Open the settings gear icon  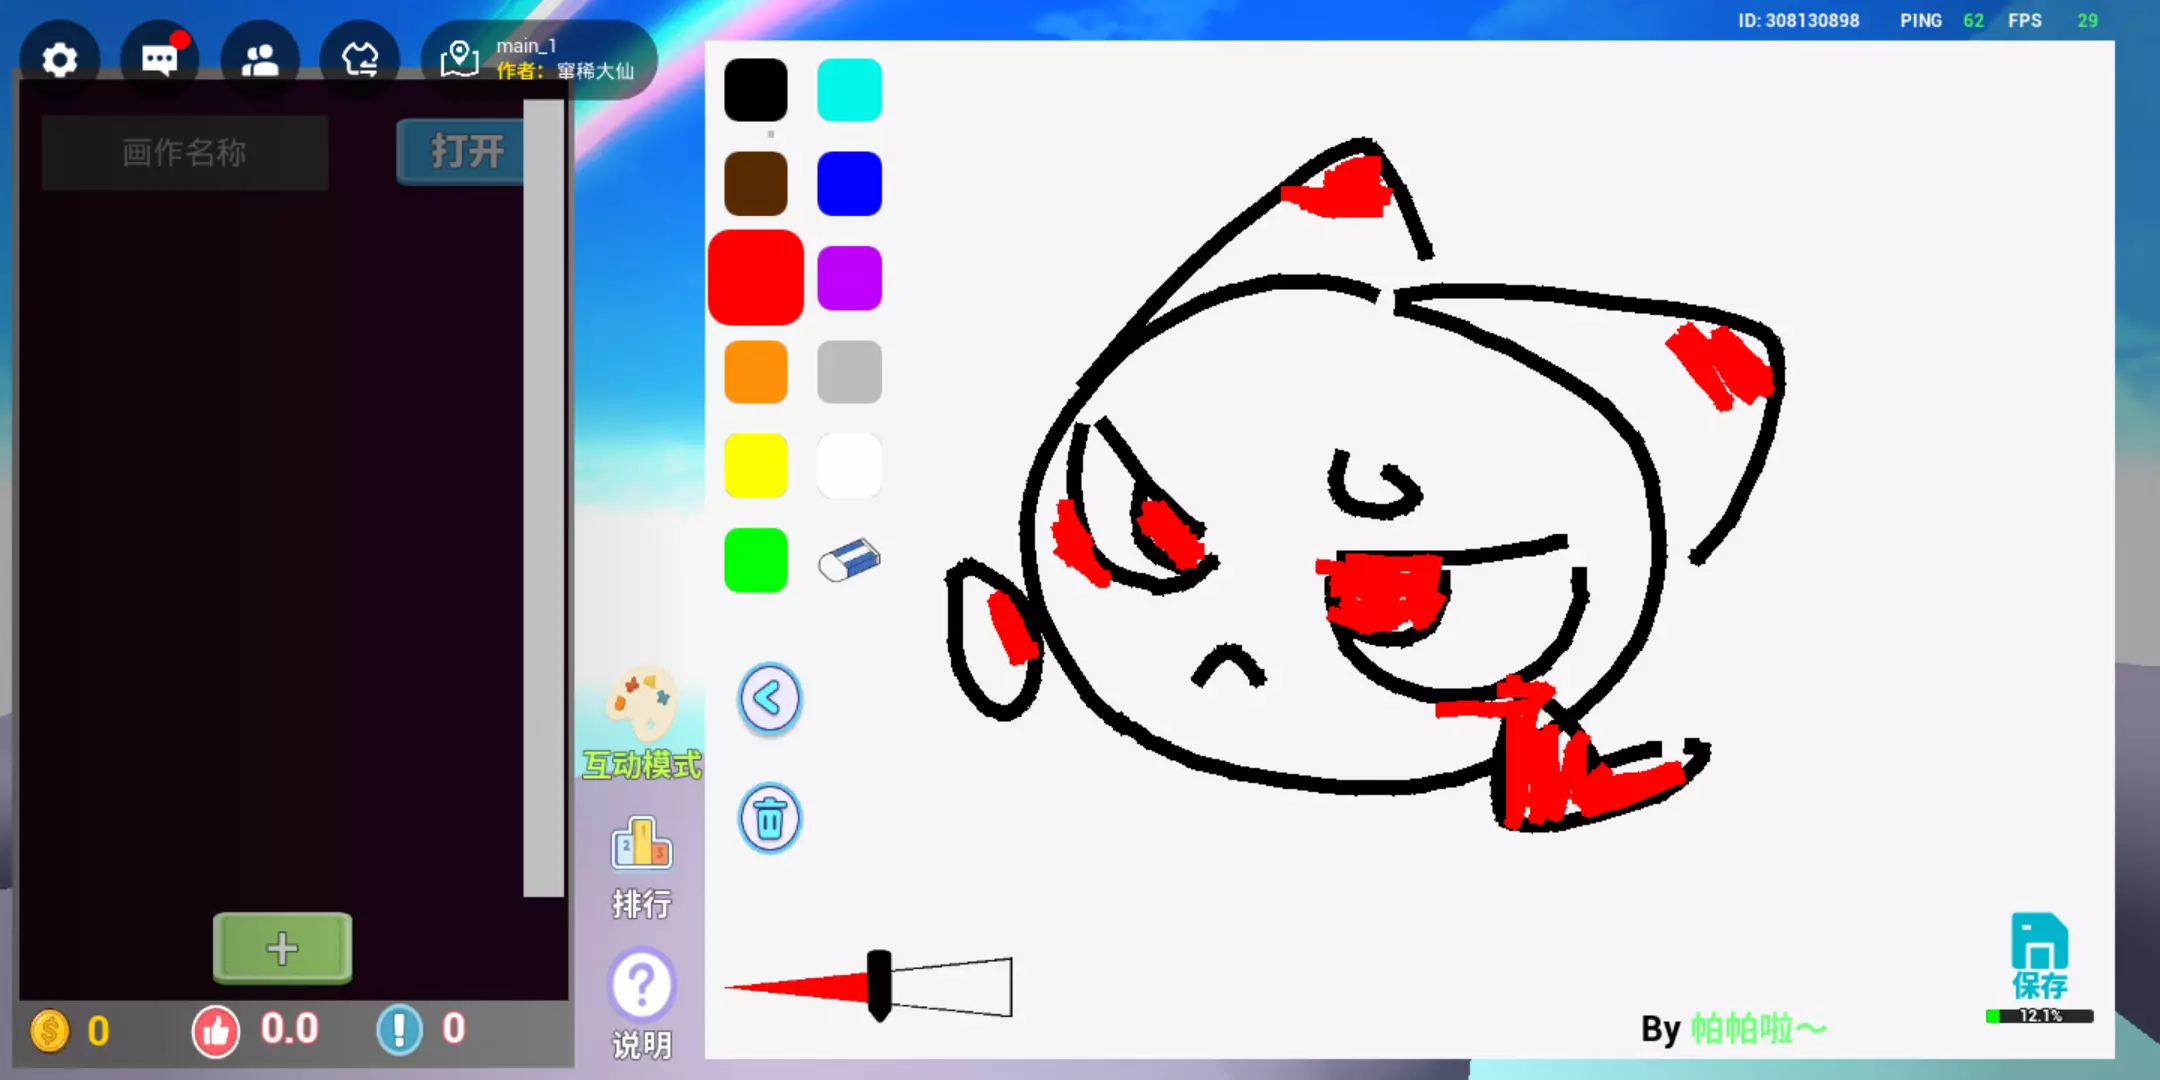60,60
